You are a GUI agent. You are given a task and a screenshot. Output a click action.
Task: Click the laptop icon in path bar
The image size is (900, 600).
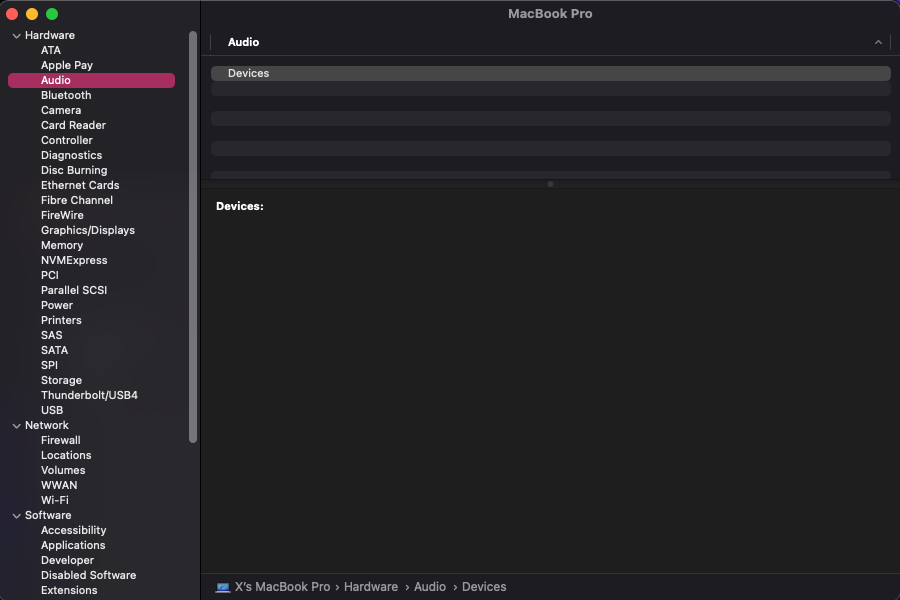pyautogui.click(x=222, y=587)
